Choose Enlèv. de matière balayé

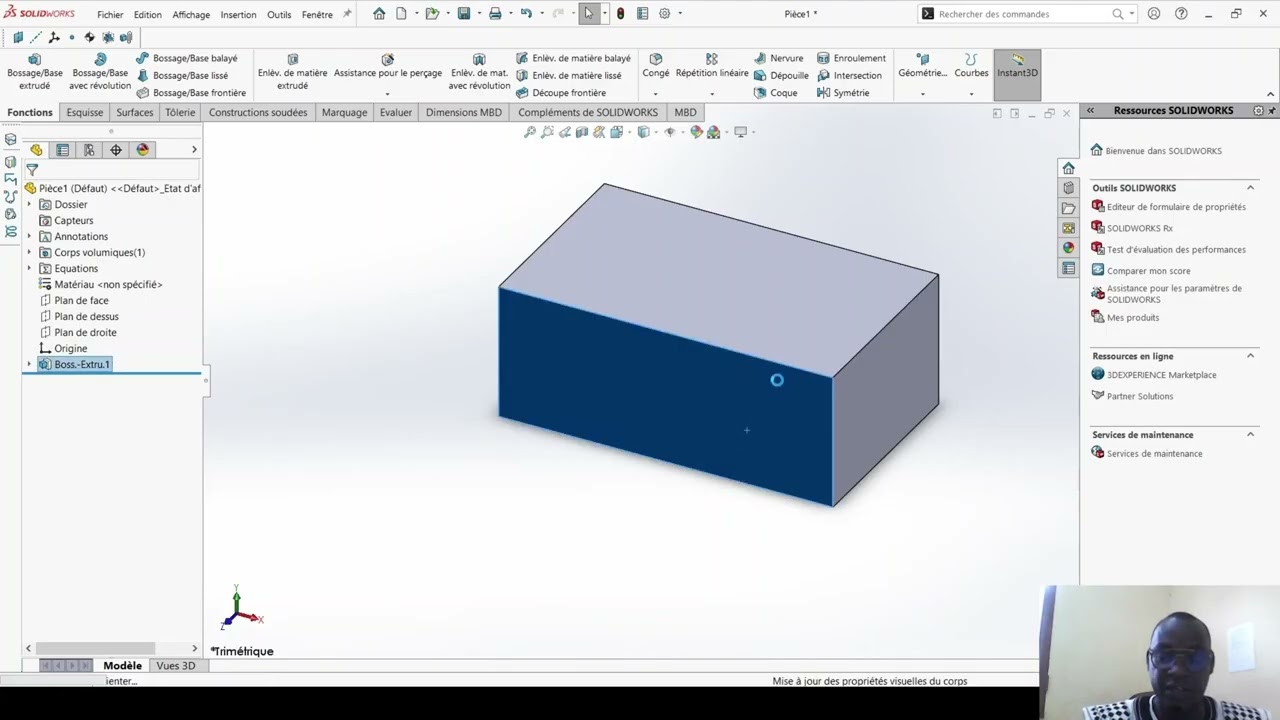coord(573,58)
